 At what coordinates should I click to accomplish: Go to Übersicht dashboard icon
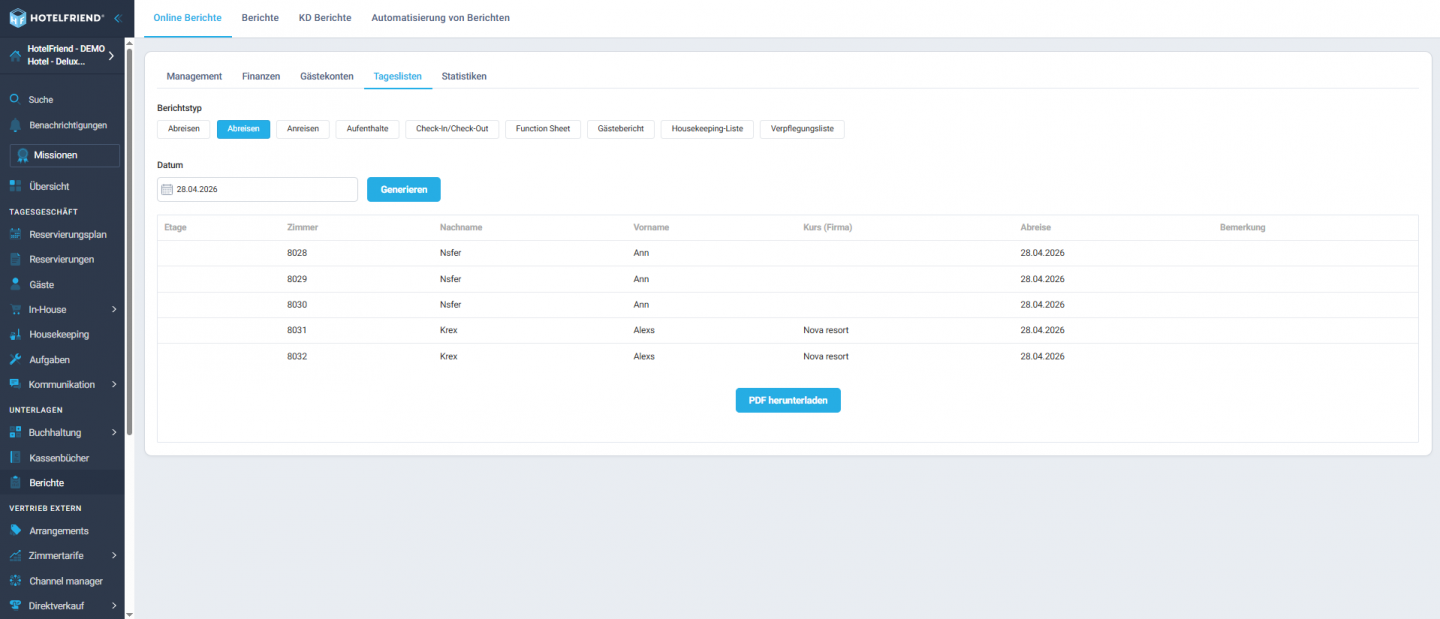[15, 186]
